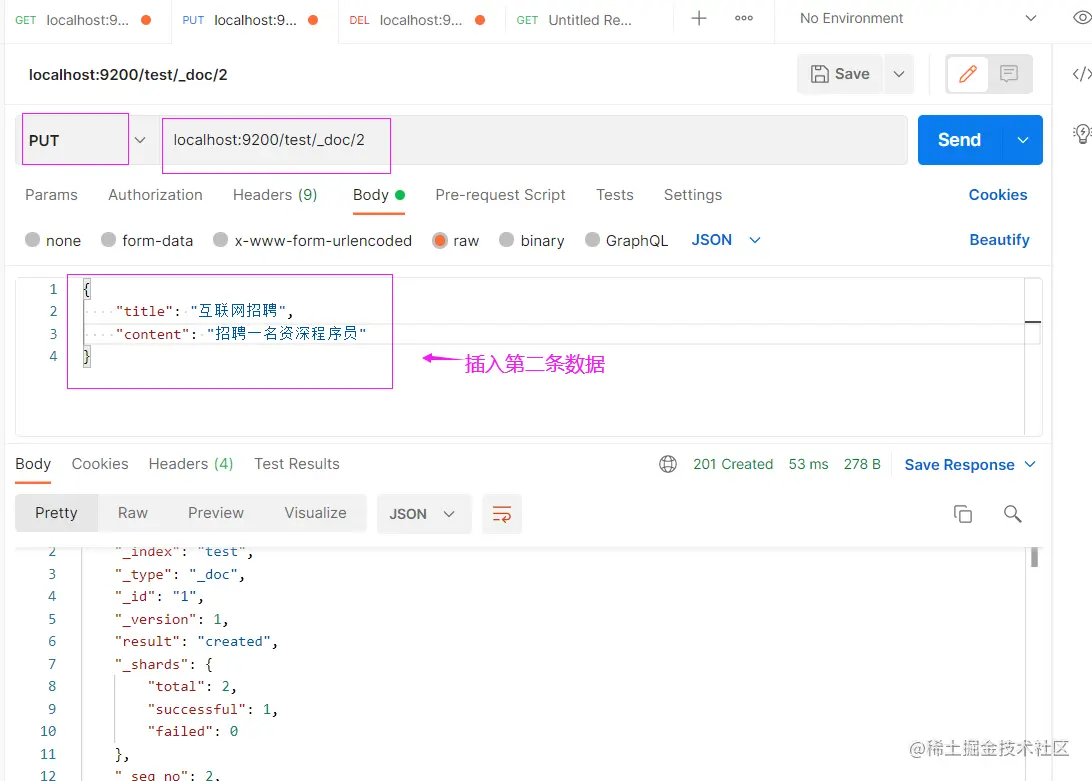Click the floppy disk Save icon

point(820,74)
